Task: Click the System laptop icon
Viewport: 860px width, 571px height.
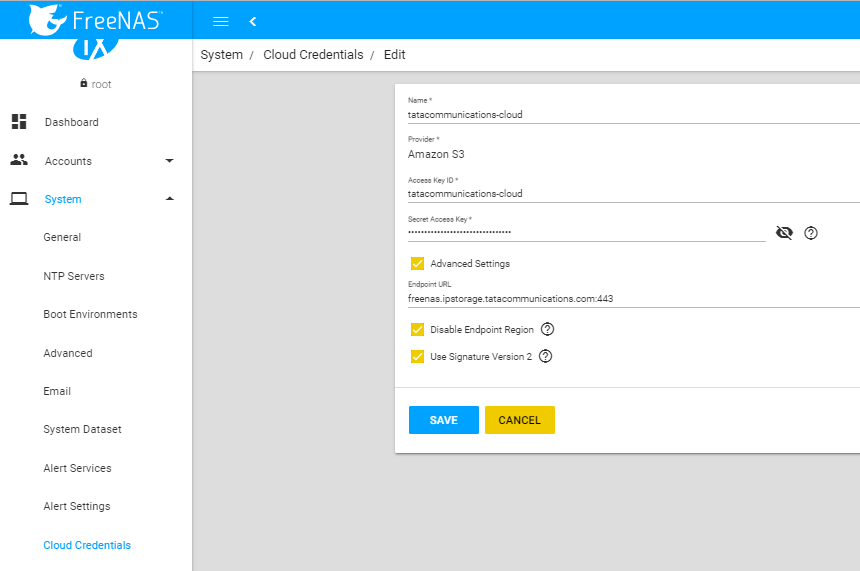Action: tap(19, 199)
